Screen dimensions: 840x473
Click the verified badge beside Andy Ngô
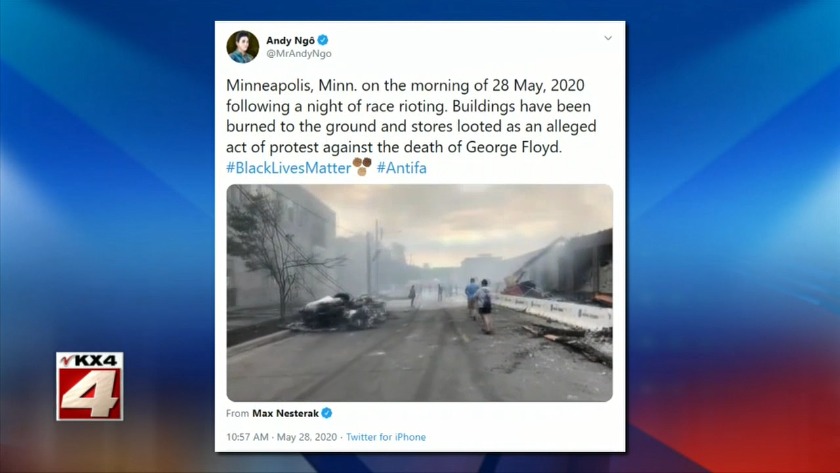click(323, 40)
